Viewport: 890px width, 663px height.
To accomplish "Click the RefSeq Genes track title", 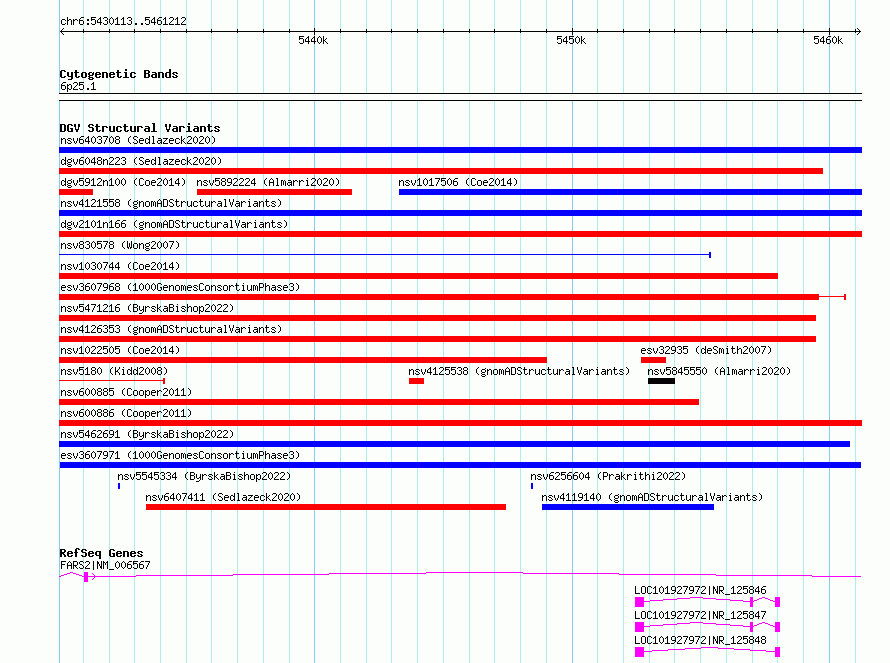I will [x=101, y=553].
